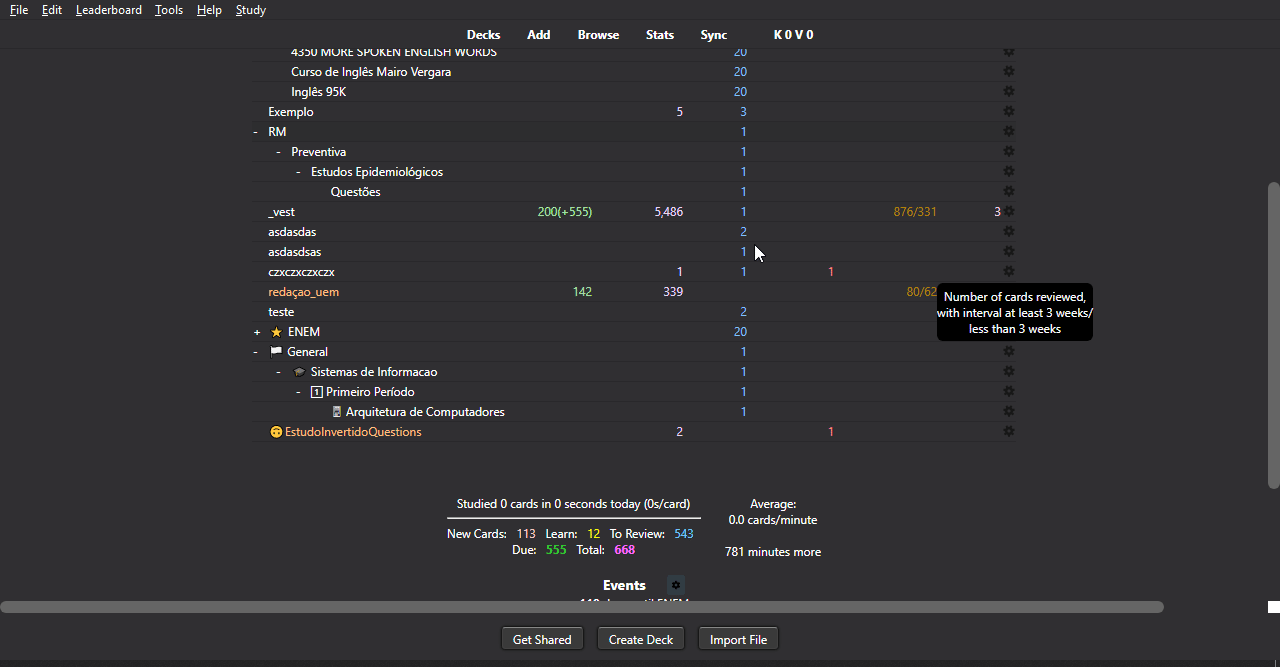Image resolution: width=1280 pixels, height=667 pixels.
Task: Click Sync in the top toolbar
Action: pyautogui.click(x=714, y=35)
